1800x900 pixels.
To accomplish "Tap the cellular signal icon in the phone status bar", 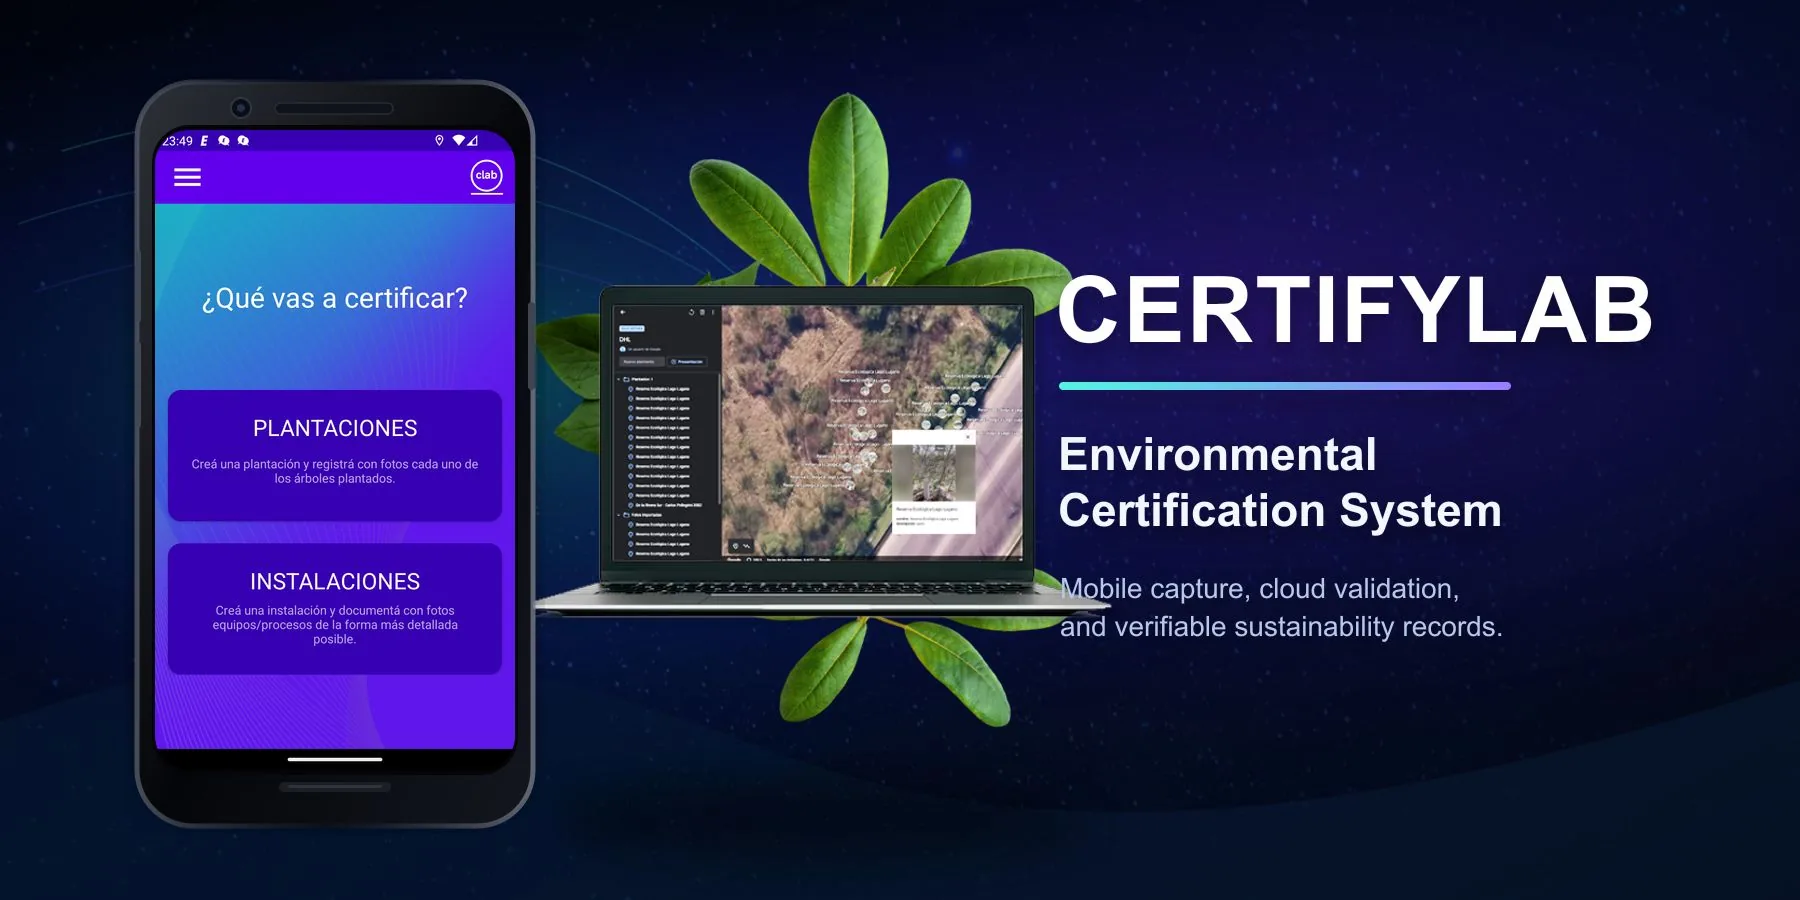I will point(472,141).
